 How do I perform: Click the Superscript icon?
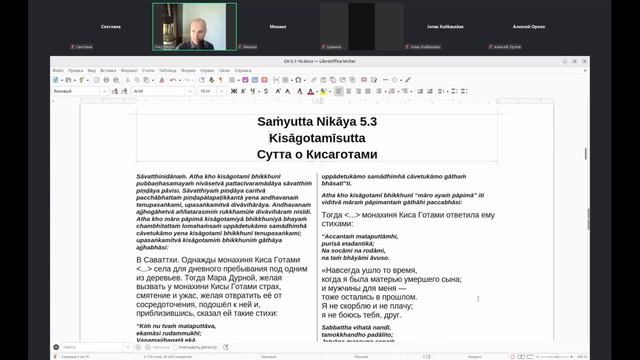[x=278, y=91]
